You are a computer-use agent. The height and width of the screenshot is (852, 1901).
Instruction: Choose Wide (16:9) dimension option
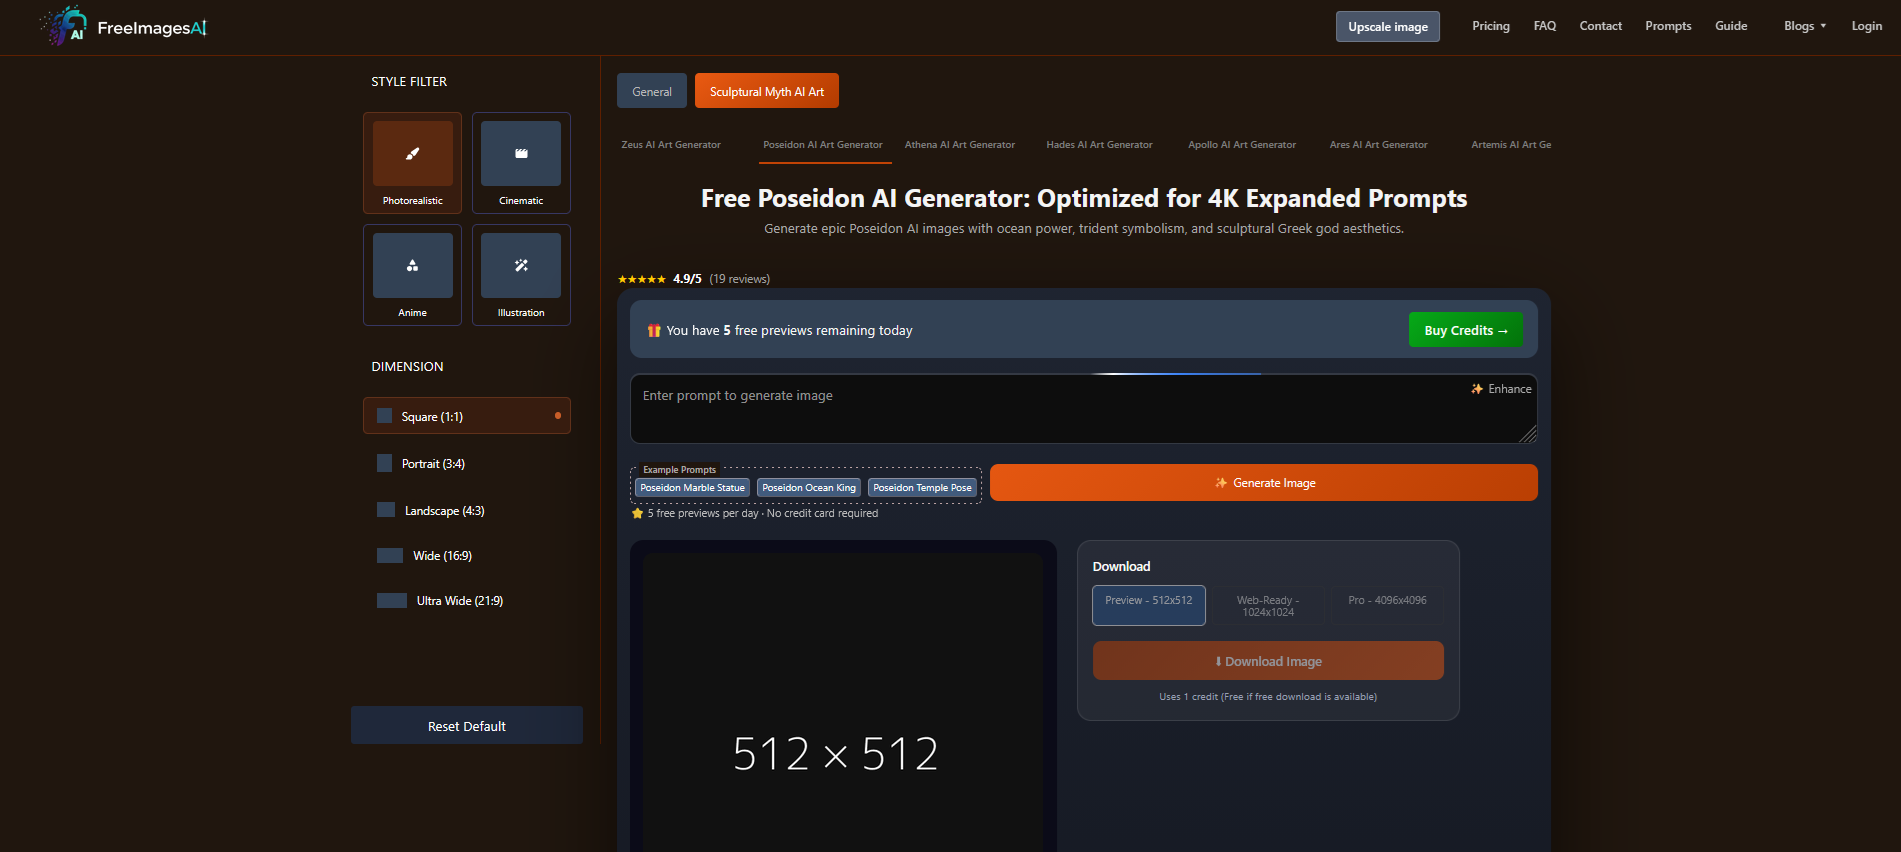click(467, 555)
